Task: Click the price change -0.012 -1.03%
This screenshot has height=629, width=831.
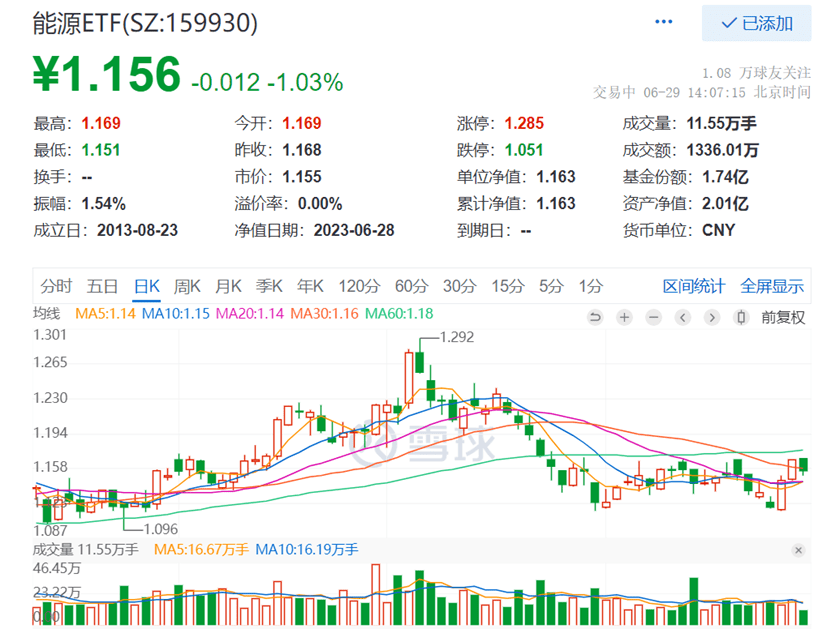Action: tap(267, 82)
